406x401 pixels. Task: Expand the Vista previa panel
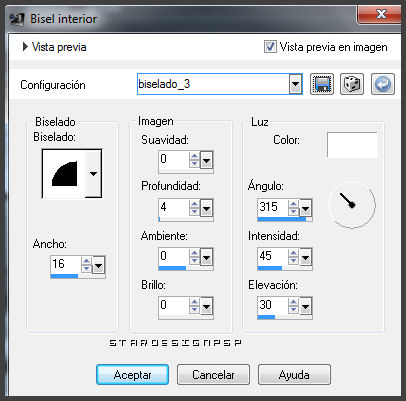pos(25,47)
